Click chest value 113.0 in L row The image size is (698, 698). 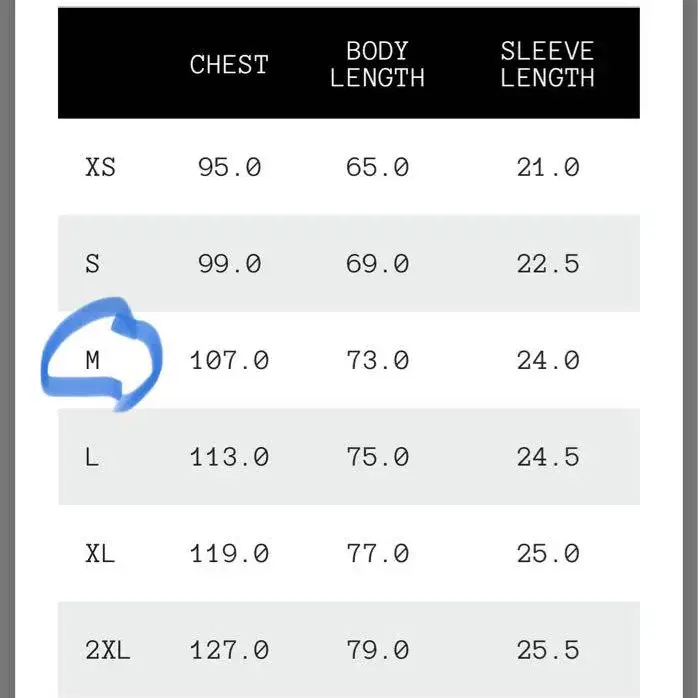point(229,457)
